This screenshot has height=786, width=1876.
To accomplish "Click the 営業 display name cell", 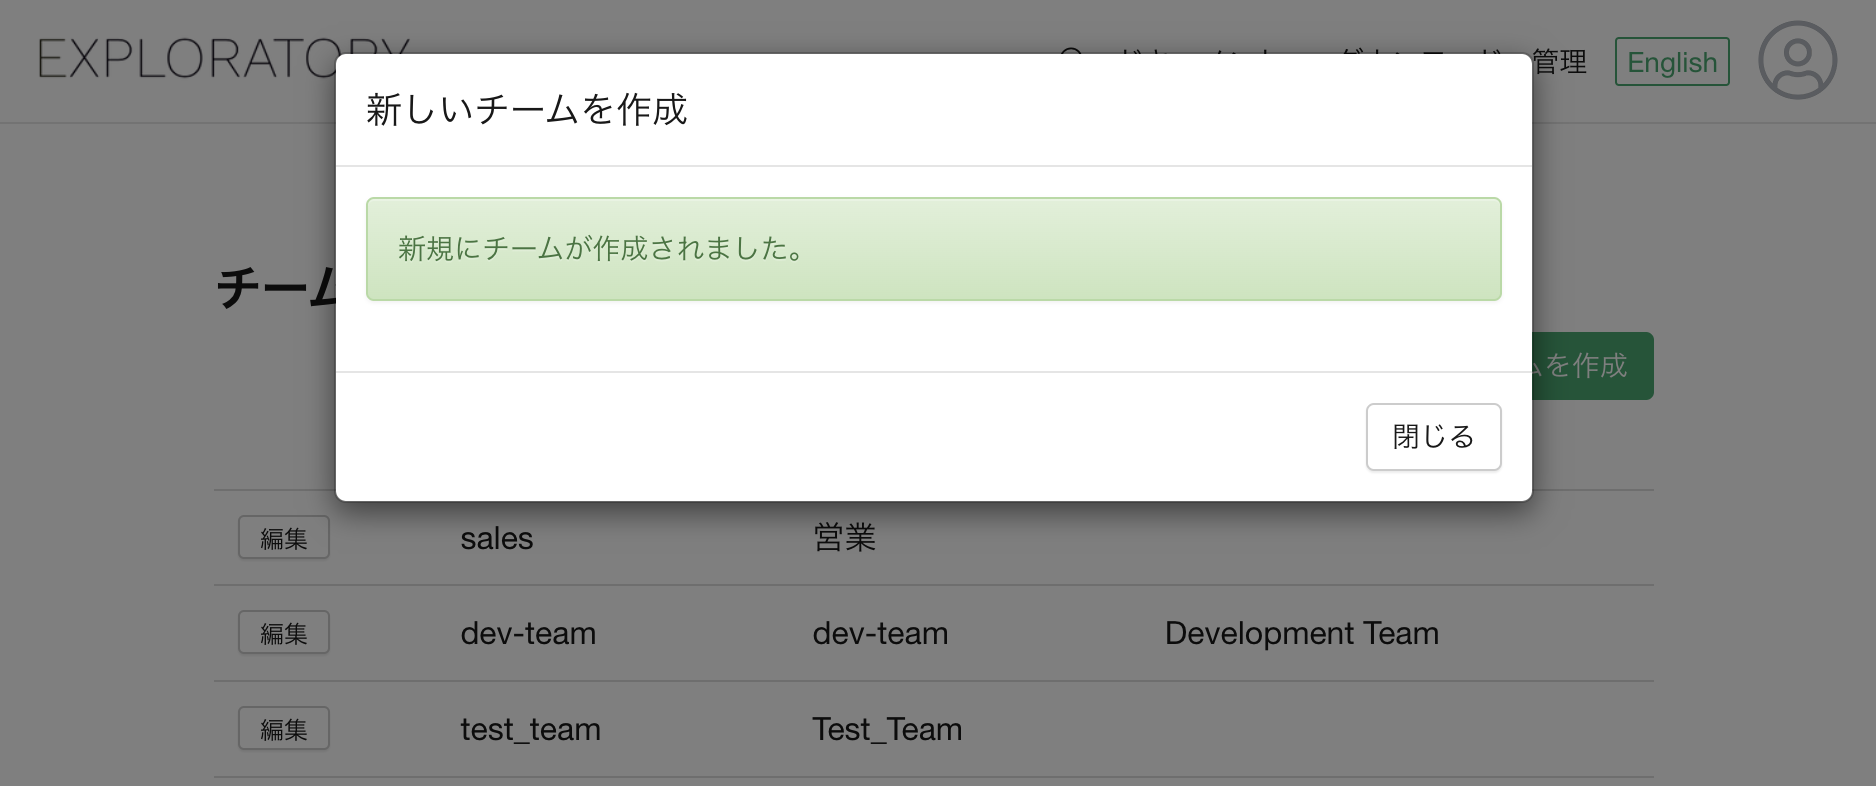I will click(x=844, y=539).
